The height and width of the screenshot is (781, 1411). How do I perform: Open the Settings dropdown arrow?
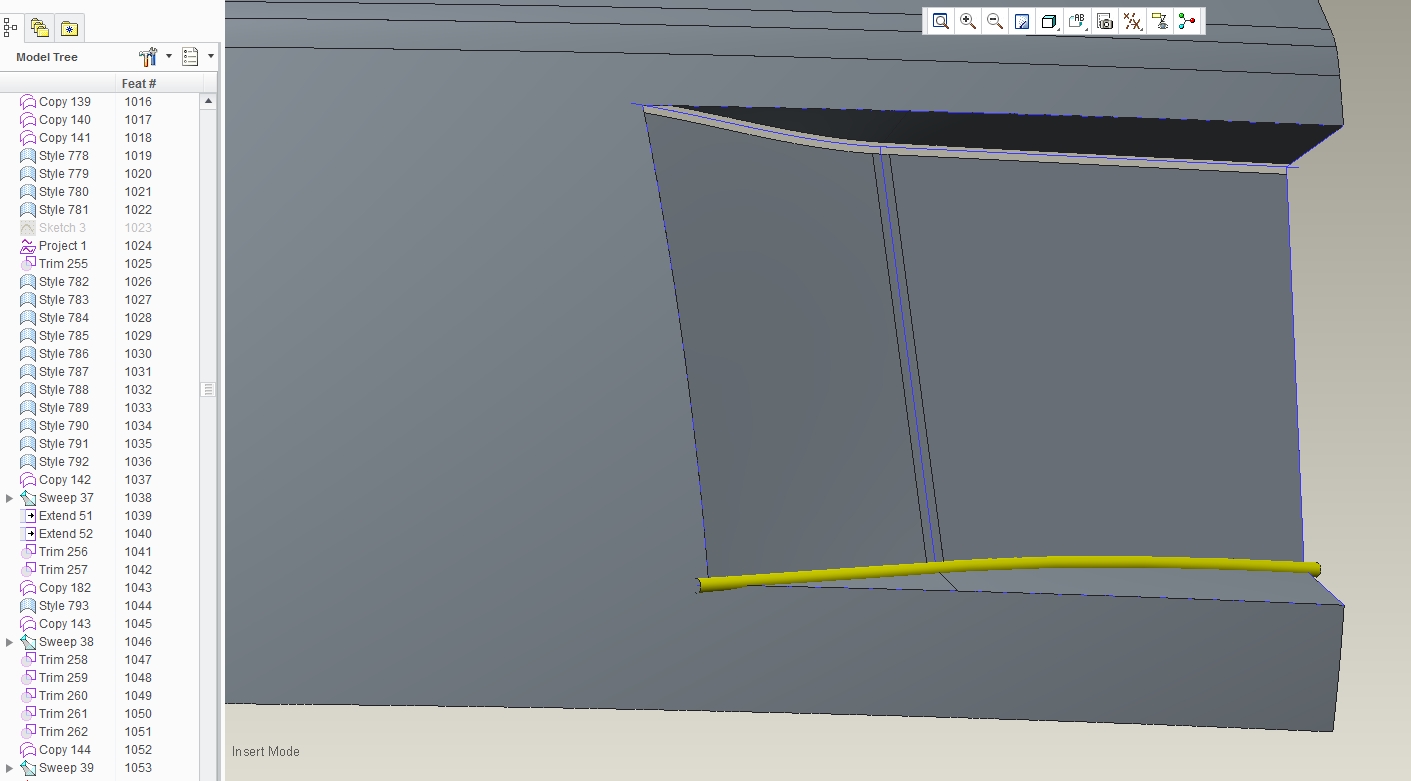click(168, 57)
